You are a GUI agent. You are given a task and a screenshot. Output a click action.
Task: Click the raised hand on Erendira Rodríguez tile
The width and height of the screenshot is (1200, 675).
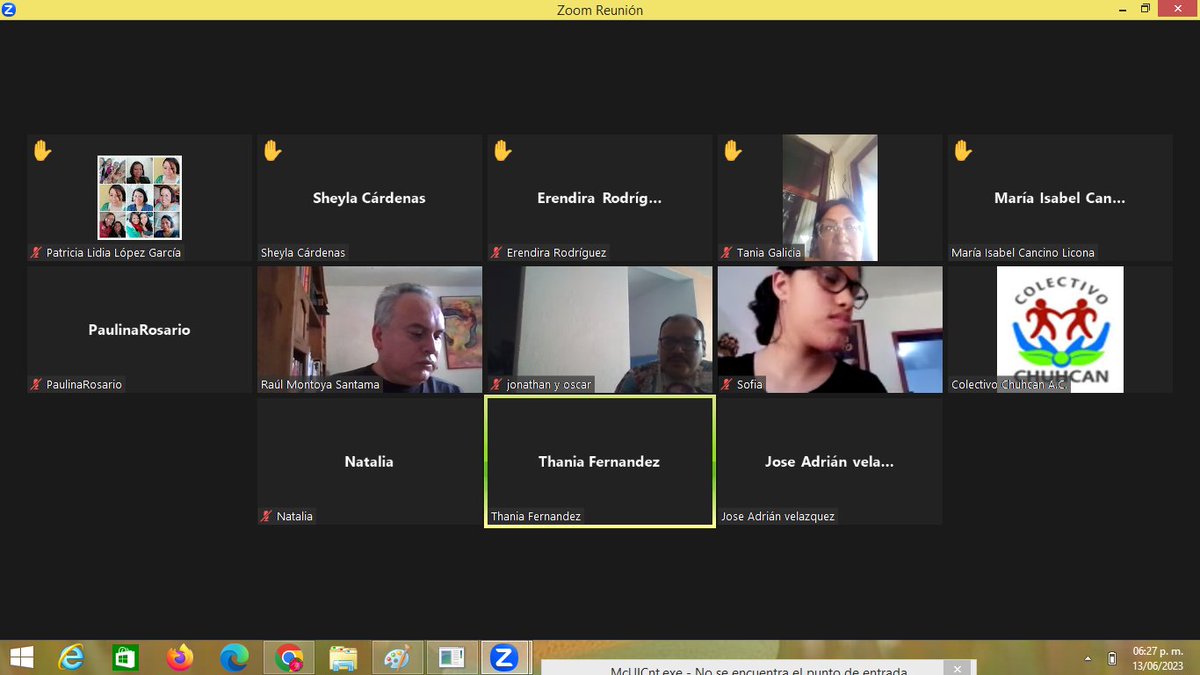click(x=502, y=150)
